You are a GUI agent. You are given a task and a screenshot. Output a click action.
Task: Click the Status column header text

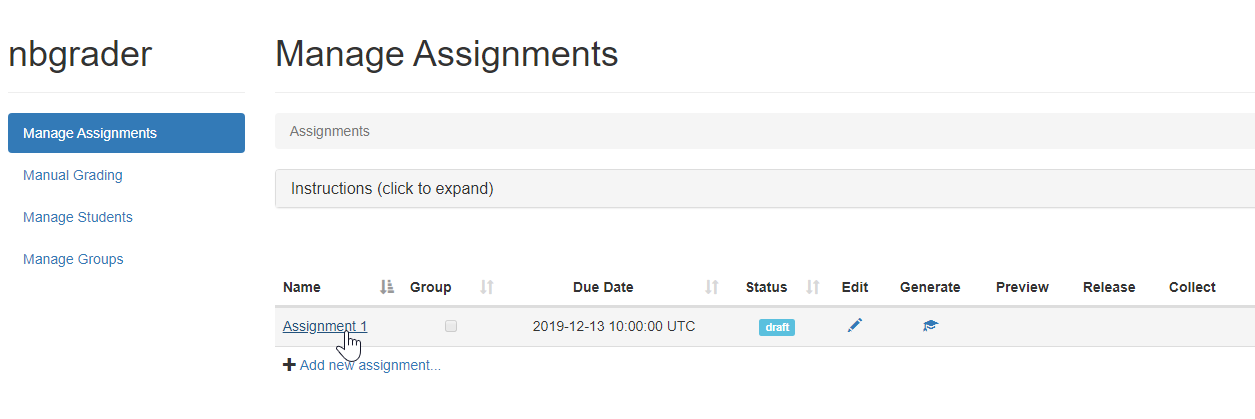point(766,287)
